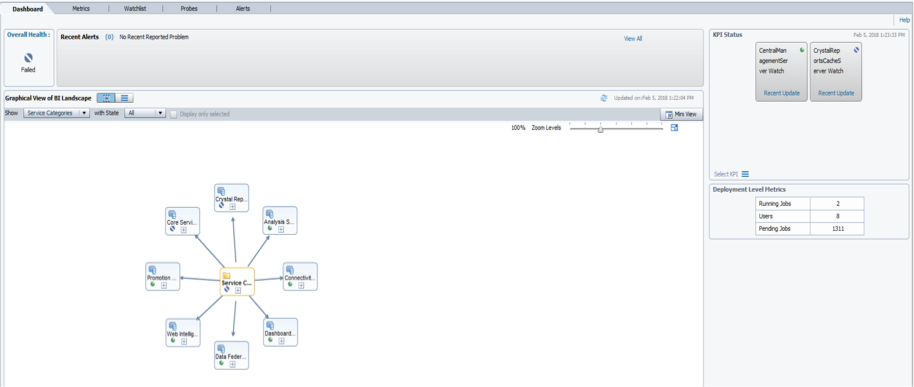Expand the Crystal Rep... node
The height and width of the screenshot is (387, 914).
(x=233, y=206)
